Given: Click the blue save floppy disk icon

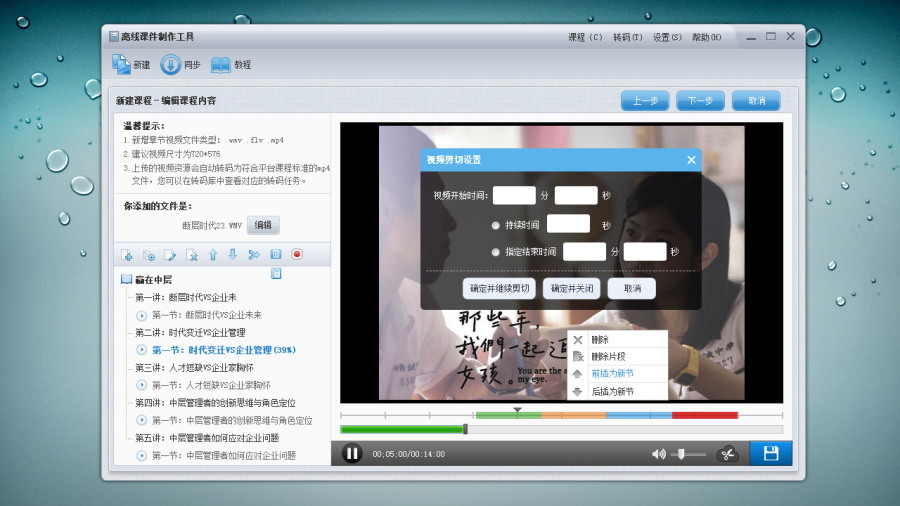Looking at the screenshot, I should click(x=771, y=453).
